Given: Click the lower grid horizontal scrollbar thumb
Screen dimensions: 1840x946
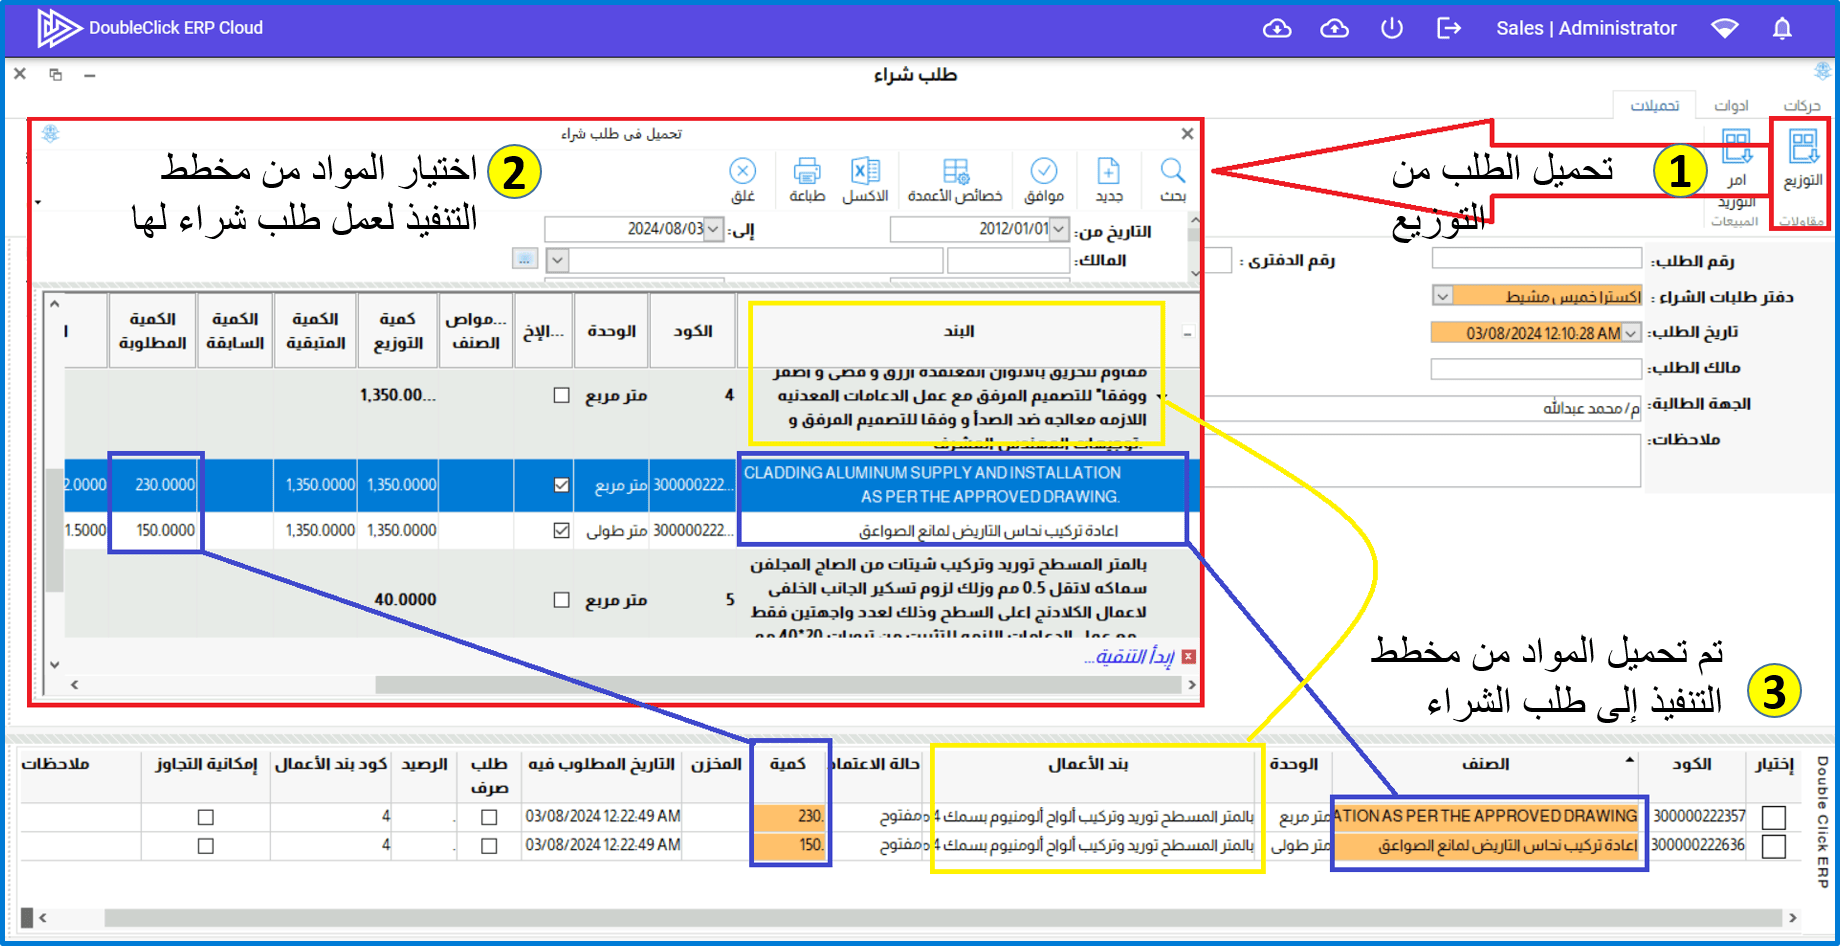Looking at the screenshot, I should coord(944,917).
